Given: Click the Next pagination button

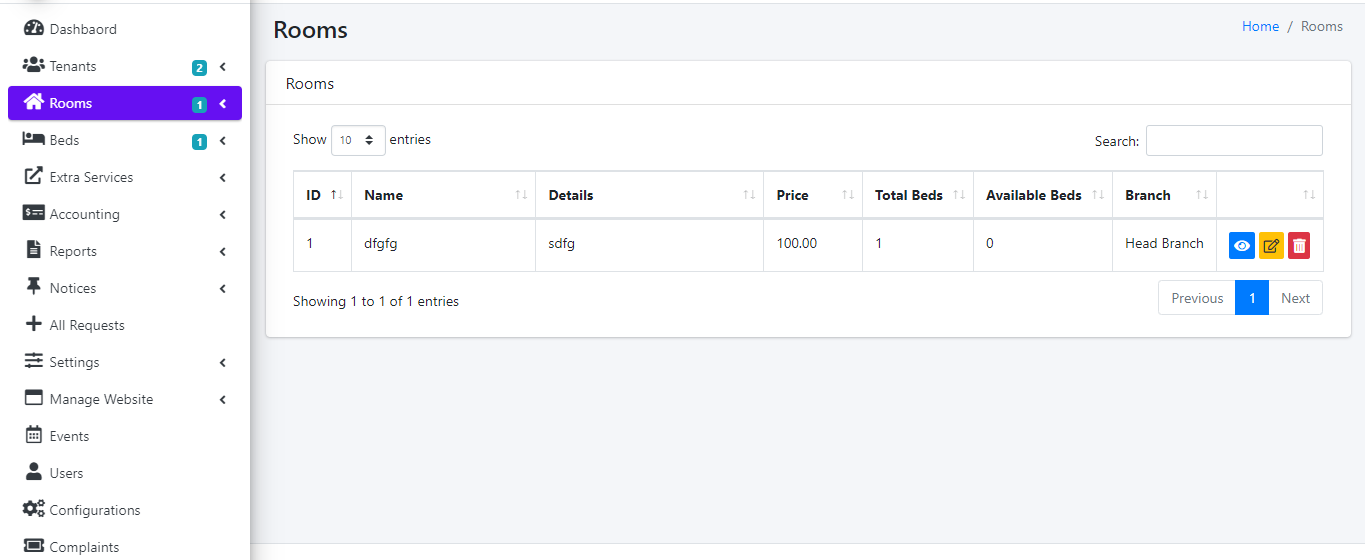Looking at the screenshot, I should (1295, 298).
